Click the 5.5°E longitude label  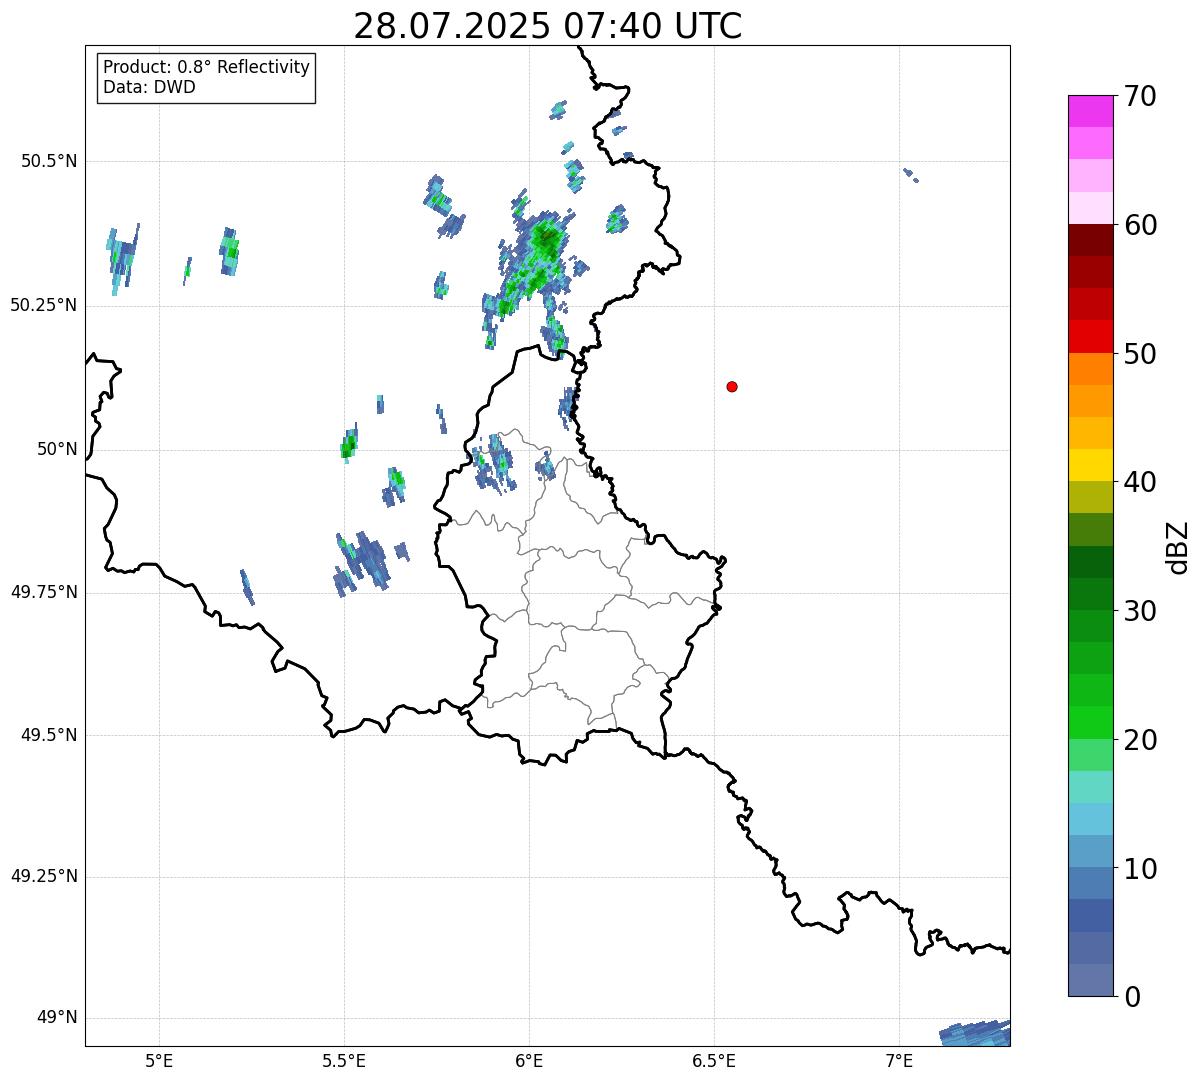point(344,1060)
